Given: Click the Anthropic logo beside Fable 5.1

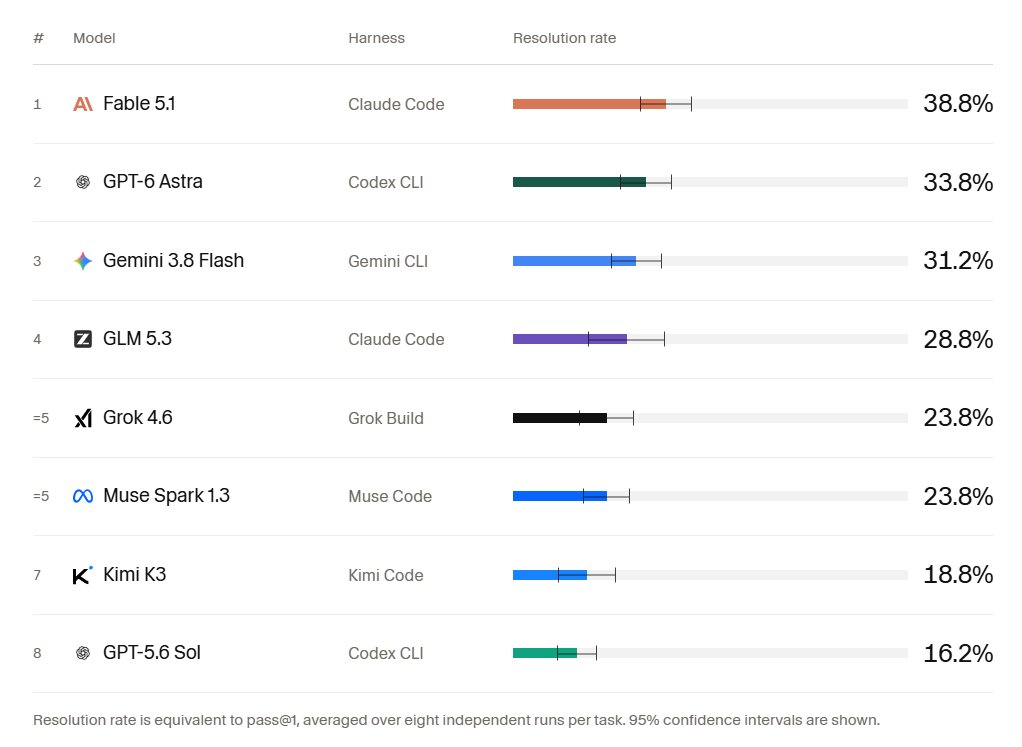Looking at the screenshot, I should pyautogui.click(x=83, y=104).
